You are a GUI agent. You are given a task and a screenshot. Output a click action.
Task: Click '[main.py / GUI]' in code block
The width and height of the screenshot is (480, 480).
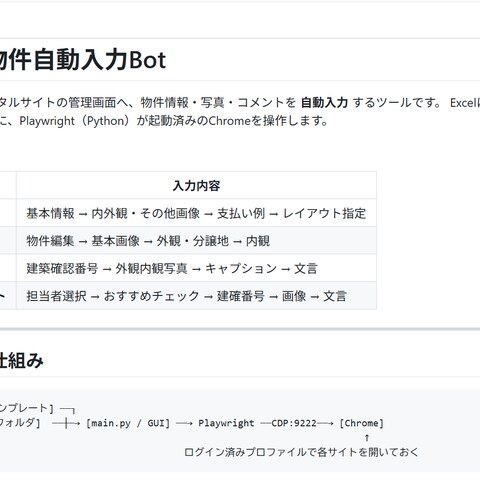pyautogui.click(x=128, y=423)
